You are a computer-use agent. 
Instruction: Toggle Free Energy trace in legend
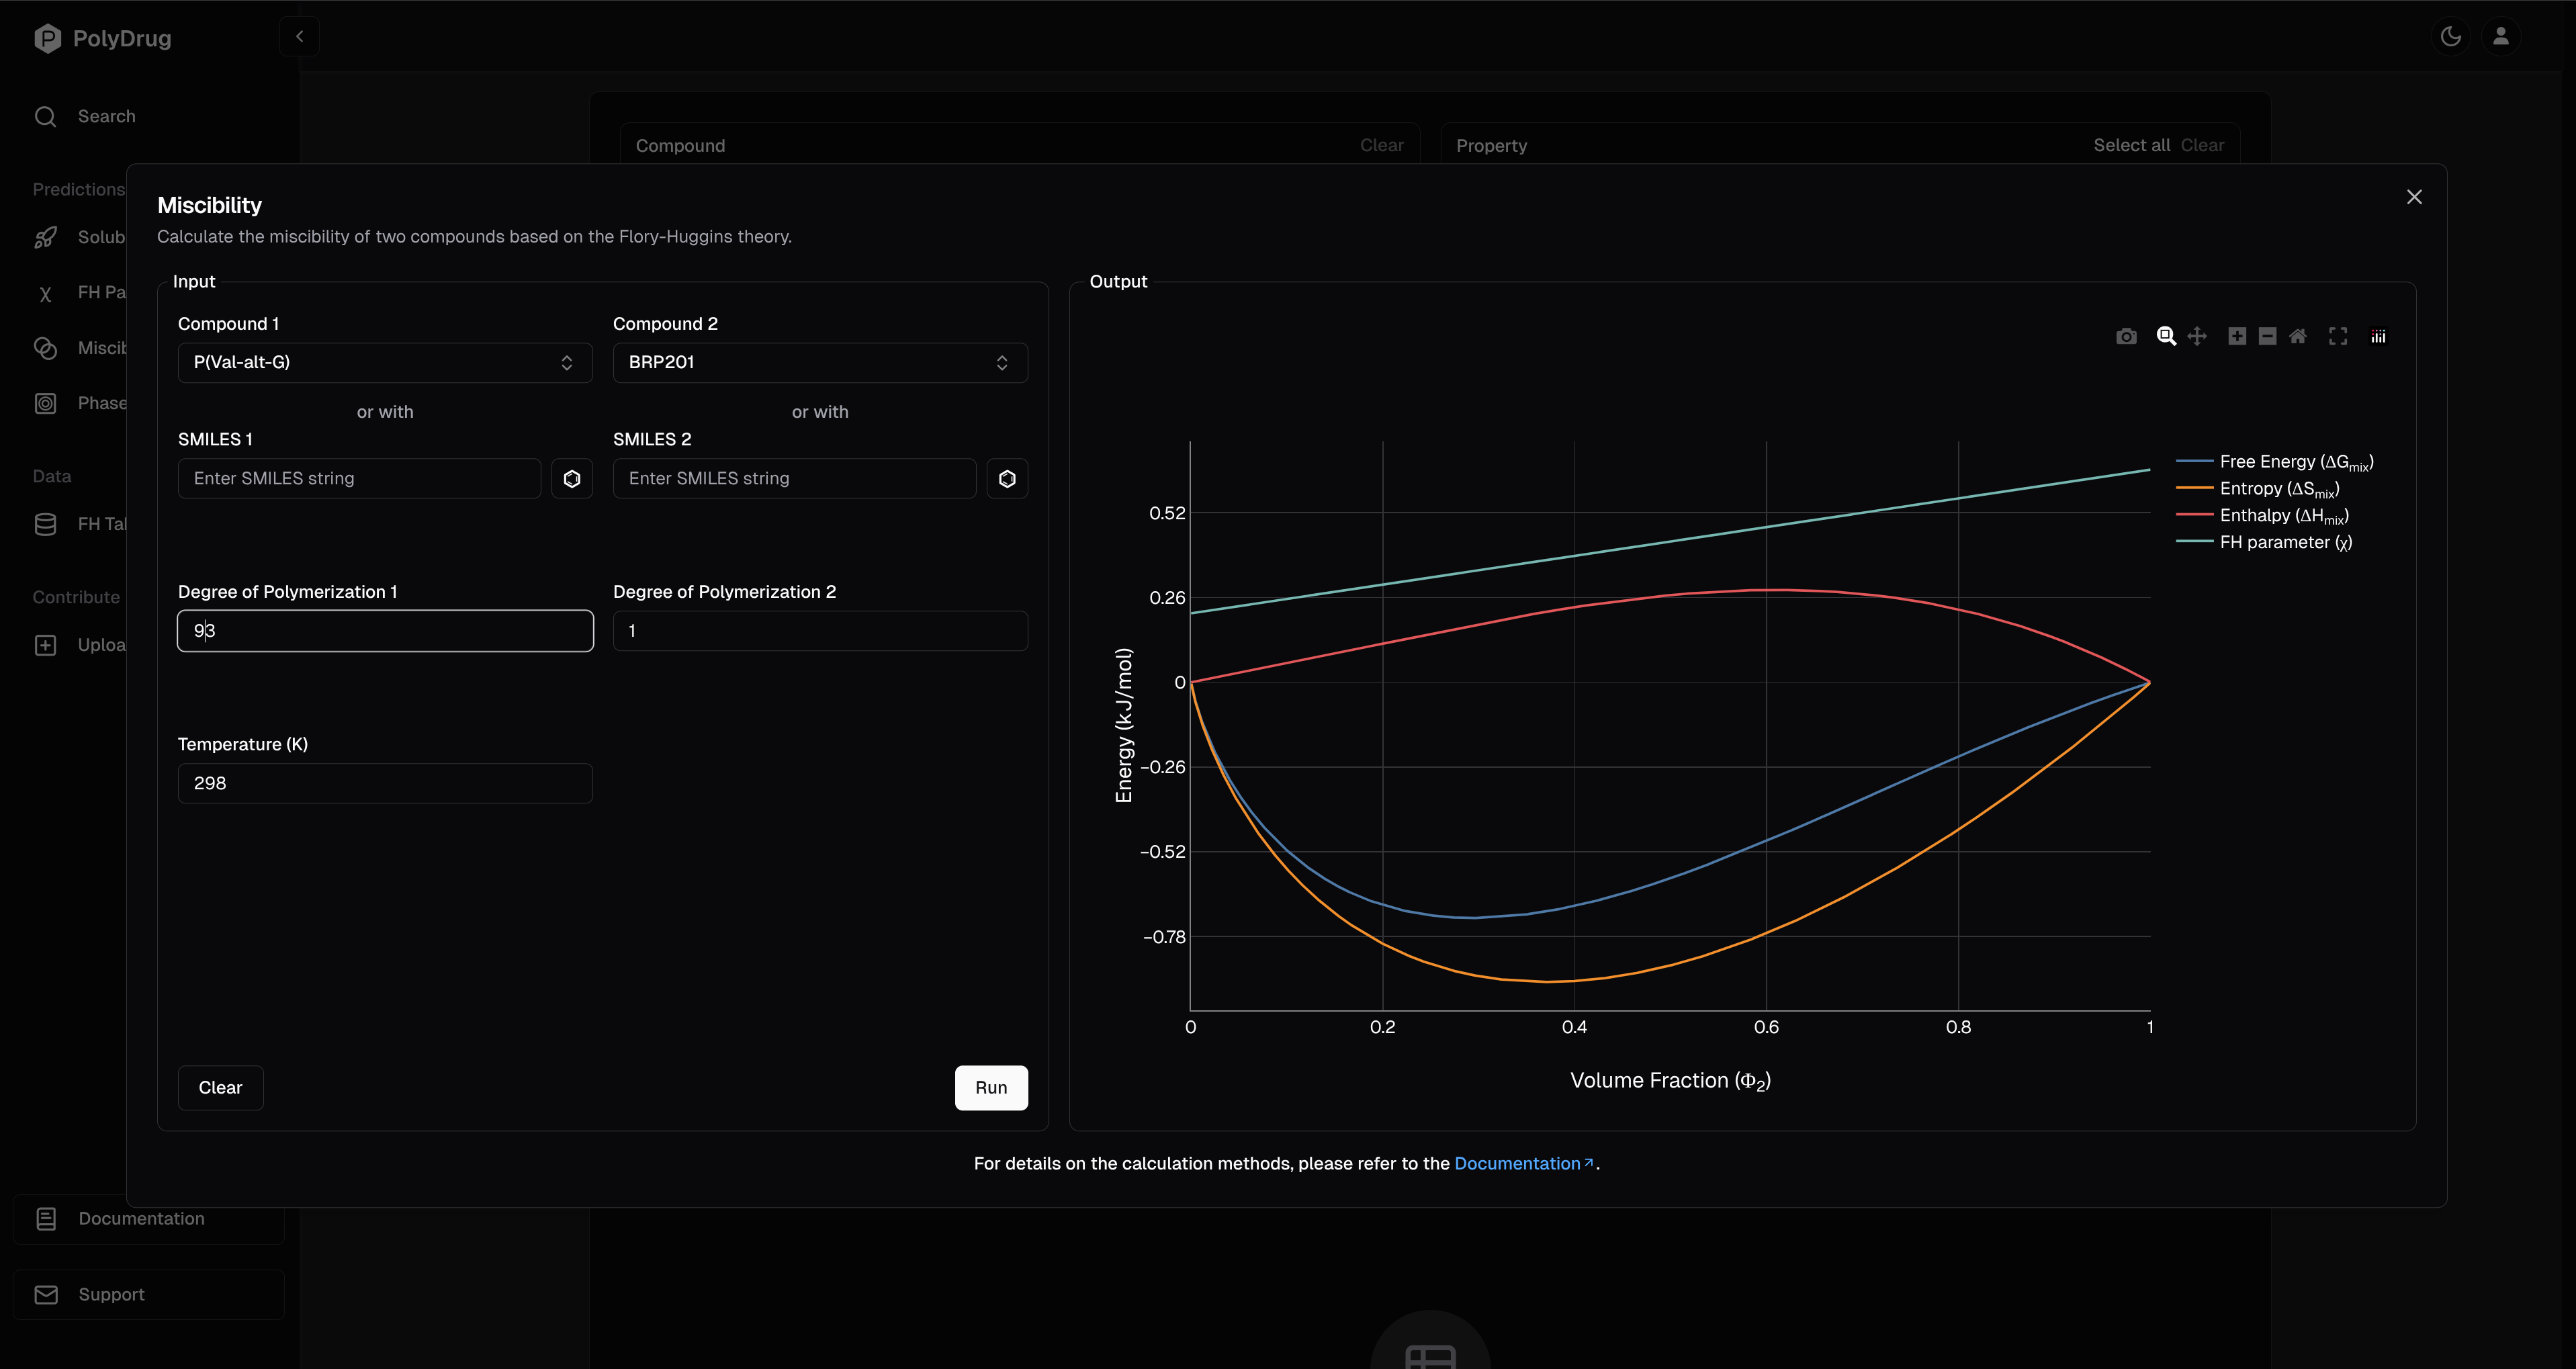[x=2295, y=462]
